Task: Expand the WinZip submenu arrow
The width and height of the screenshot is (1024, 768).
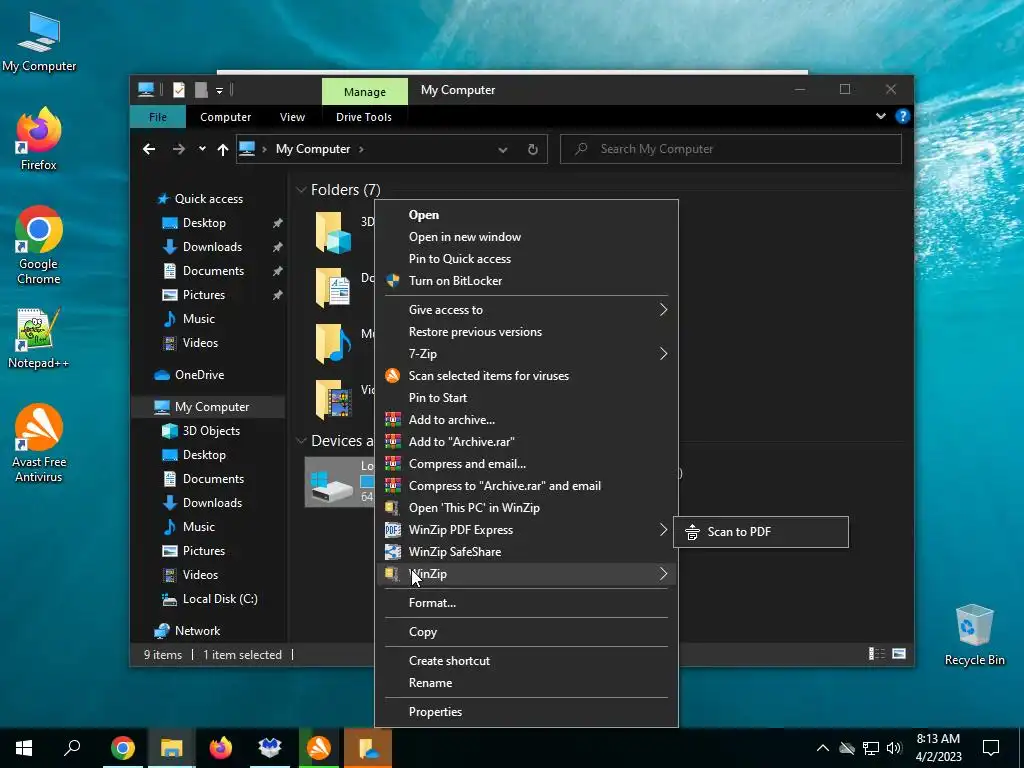Action: click(663, 574)
